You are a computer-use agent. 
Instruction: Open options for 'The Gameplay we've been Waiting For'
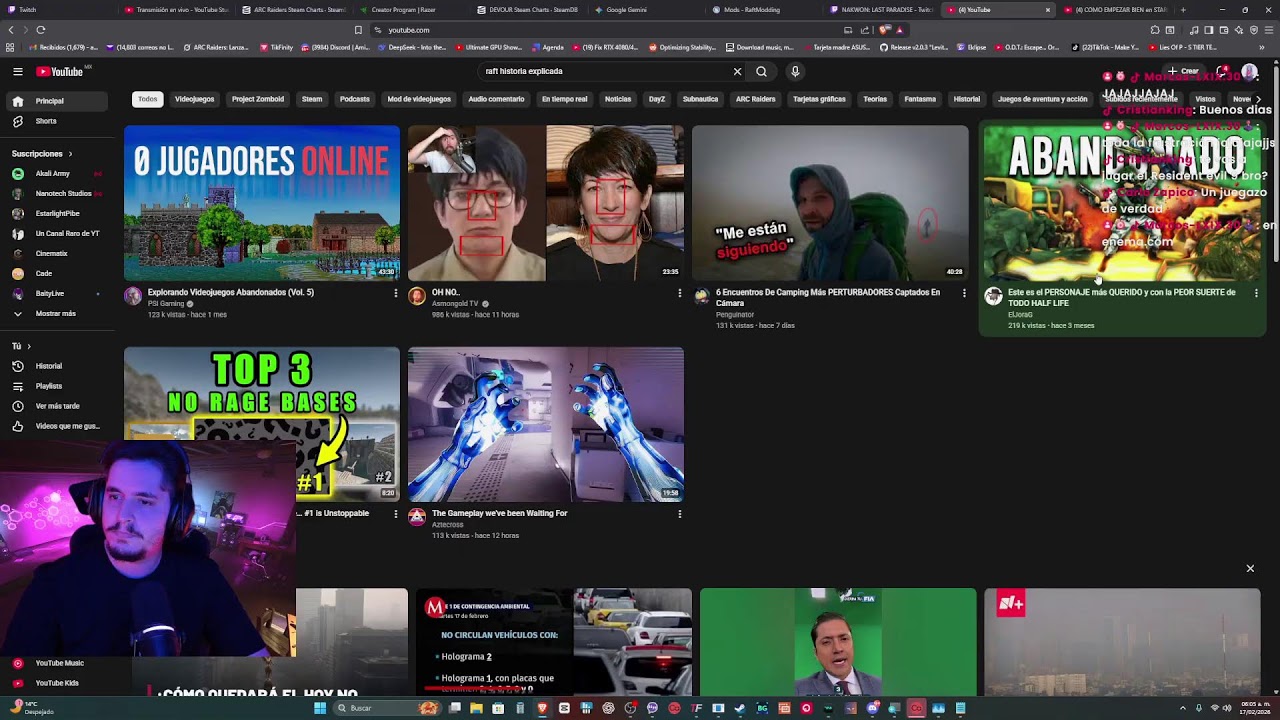680,514
